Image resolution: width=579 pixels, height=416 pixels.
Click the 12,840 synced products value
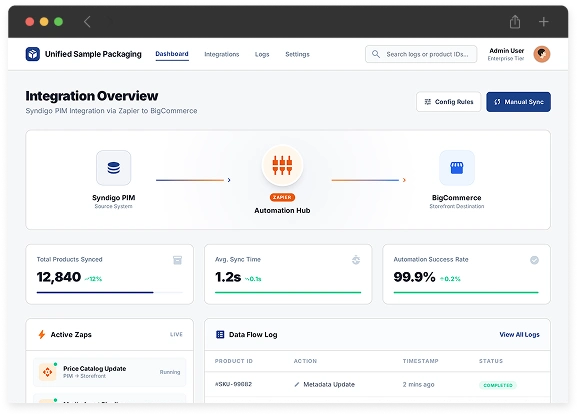point(59,277)
